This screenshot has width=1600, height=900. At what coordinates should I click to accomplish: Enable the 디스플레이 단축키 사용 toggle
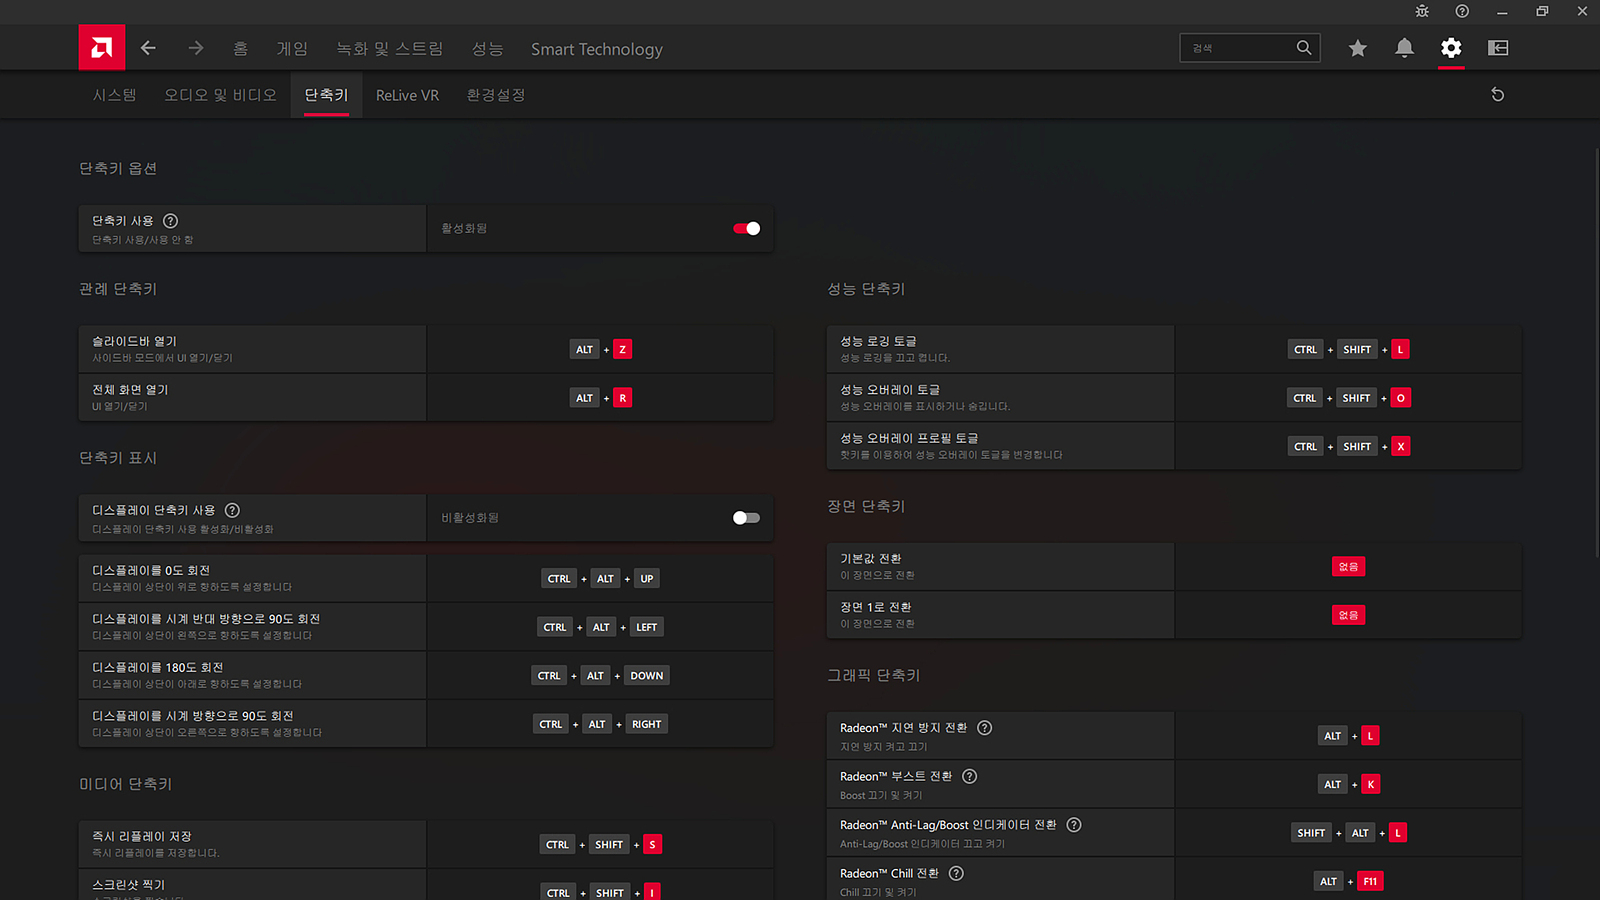click(x=746, y=518)
